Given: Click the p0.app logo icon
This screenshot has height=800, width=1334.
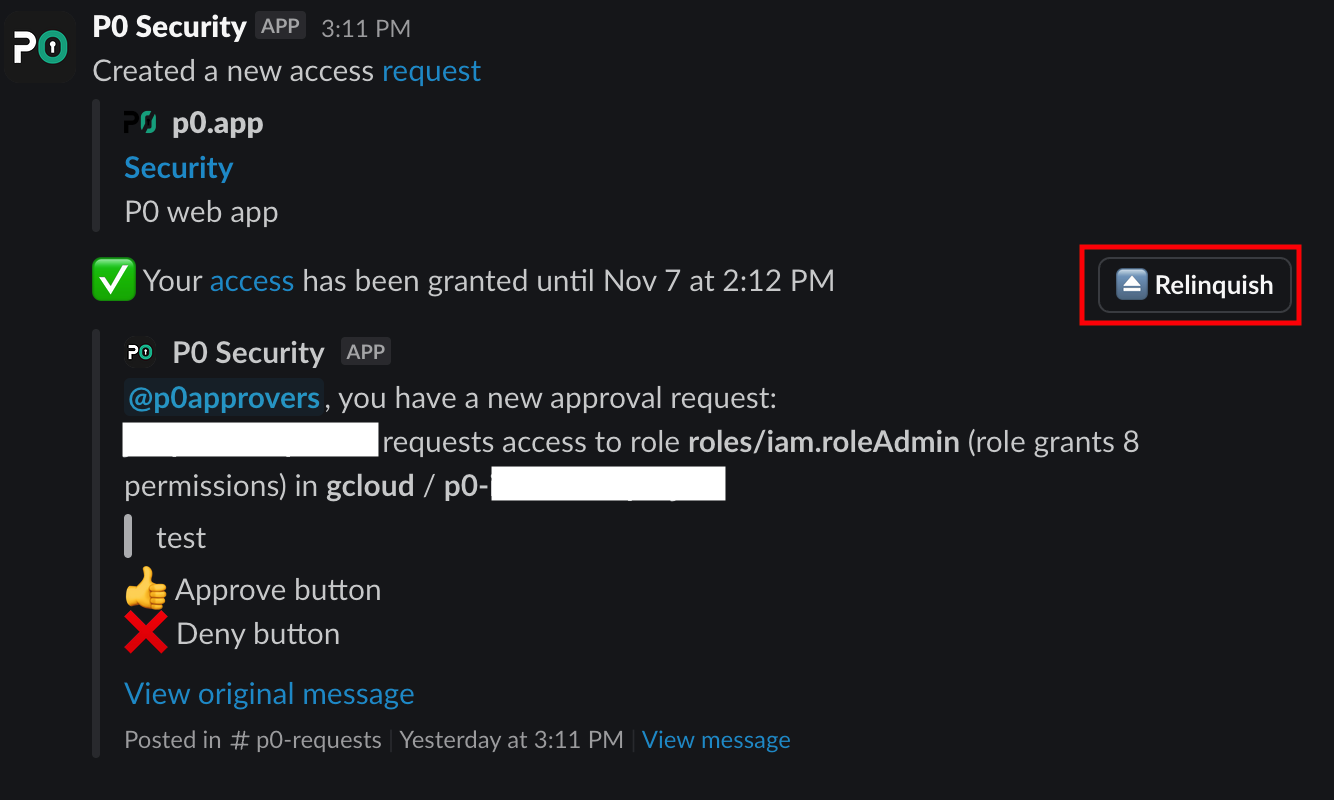Looking at the screenshot, I should (140, 123).
